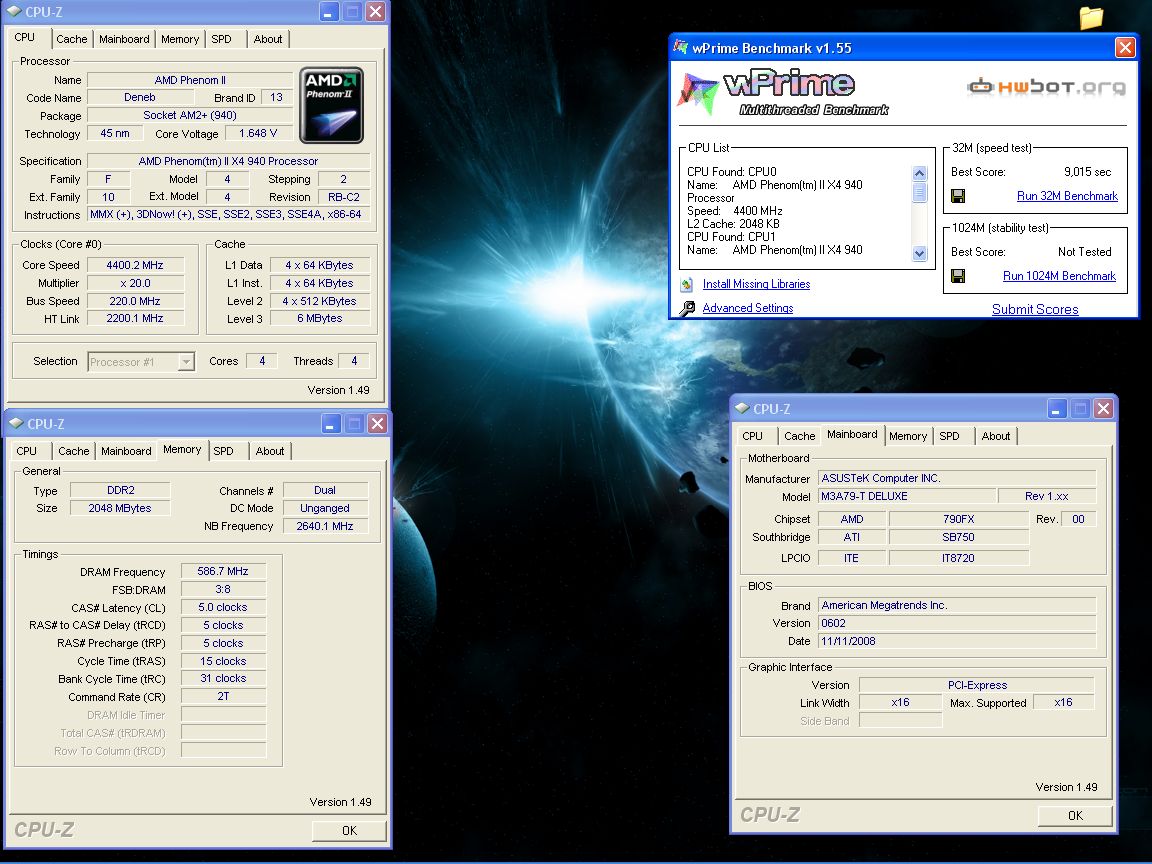1152x864 pixels.
Task: Click the BIOS date 11/11/2008 field
Action: (x=957, y=641)
